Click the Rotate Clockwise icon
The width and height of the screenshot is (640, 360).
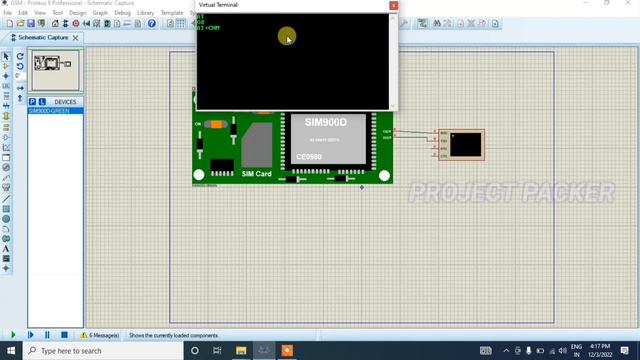pos(20,56)
